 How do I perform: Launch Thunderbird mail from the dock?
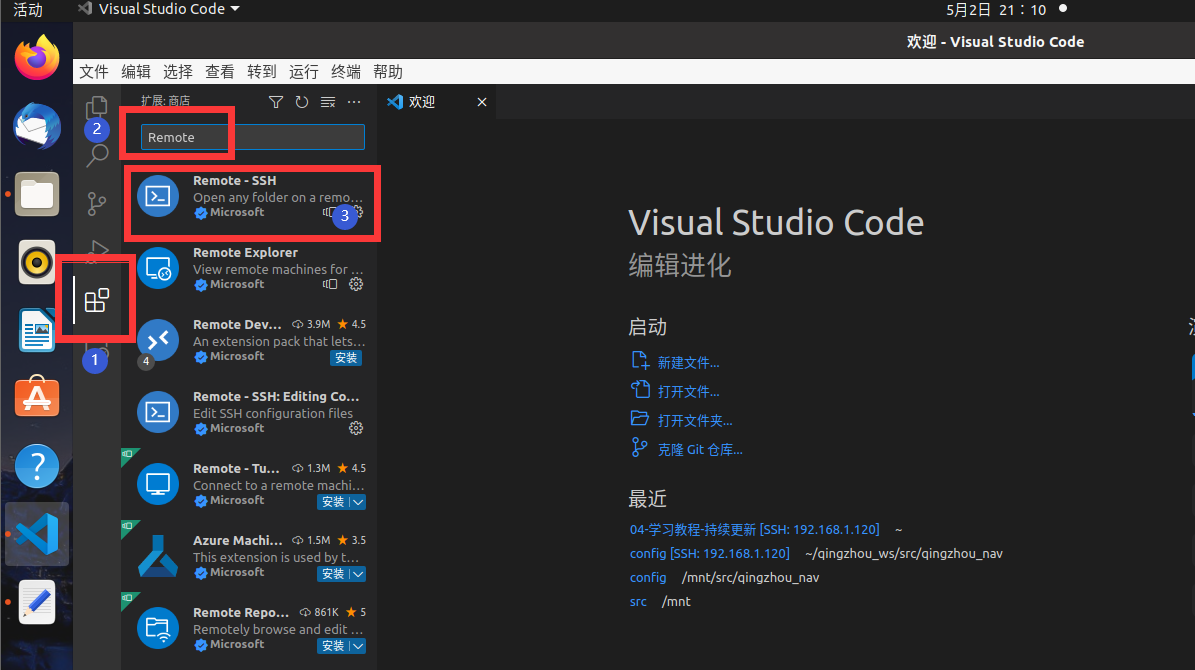(37, 126)
